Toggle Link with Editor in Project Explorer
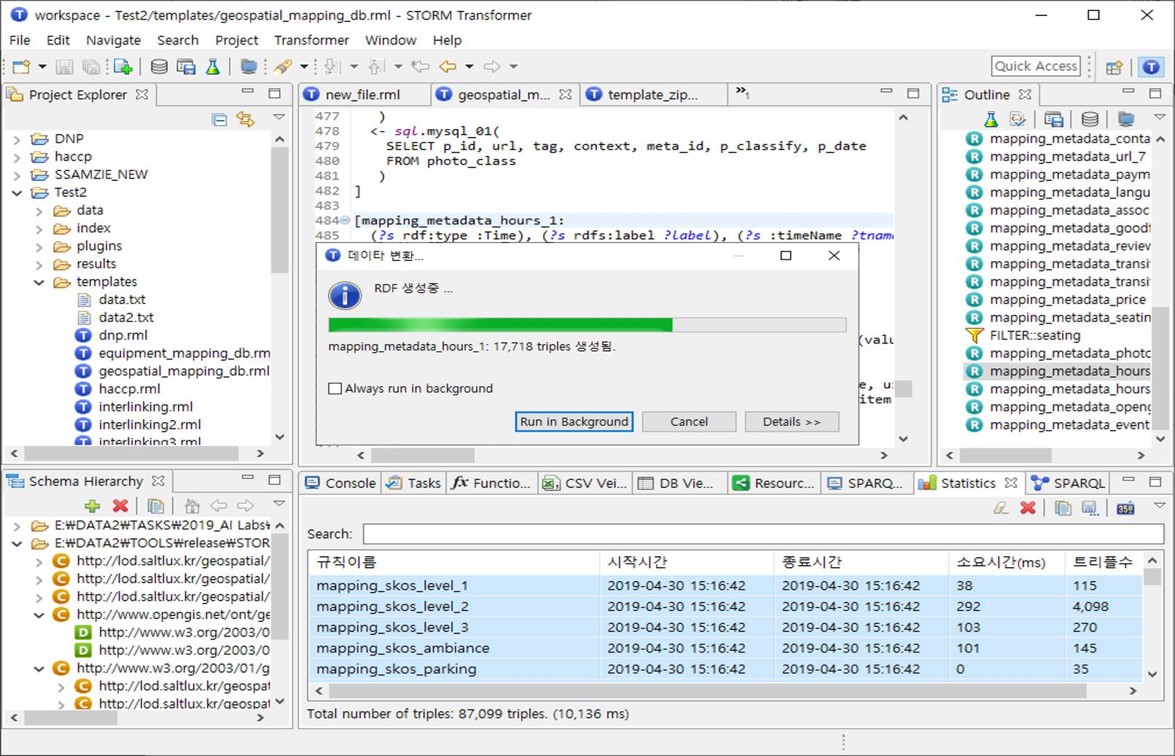The height and width of the screenshot is (756, 1175). coord(245,118)
